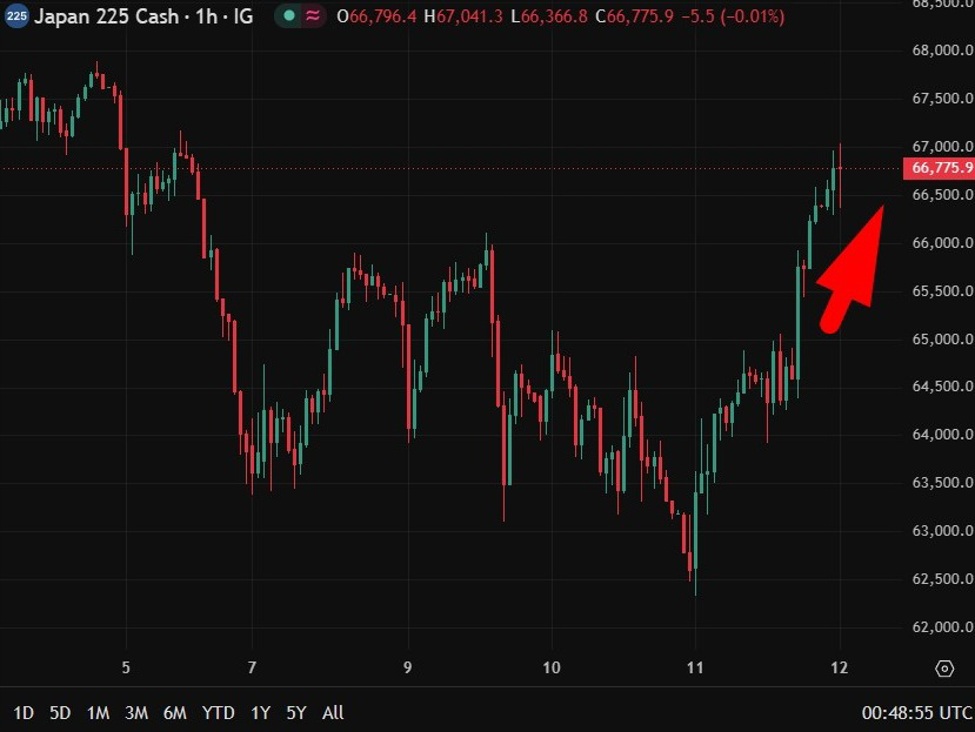
Task: Click date label 9 on time axis
Action: (x=407, y=668)
